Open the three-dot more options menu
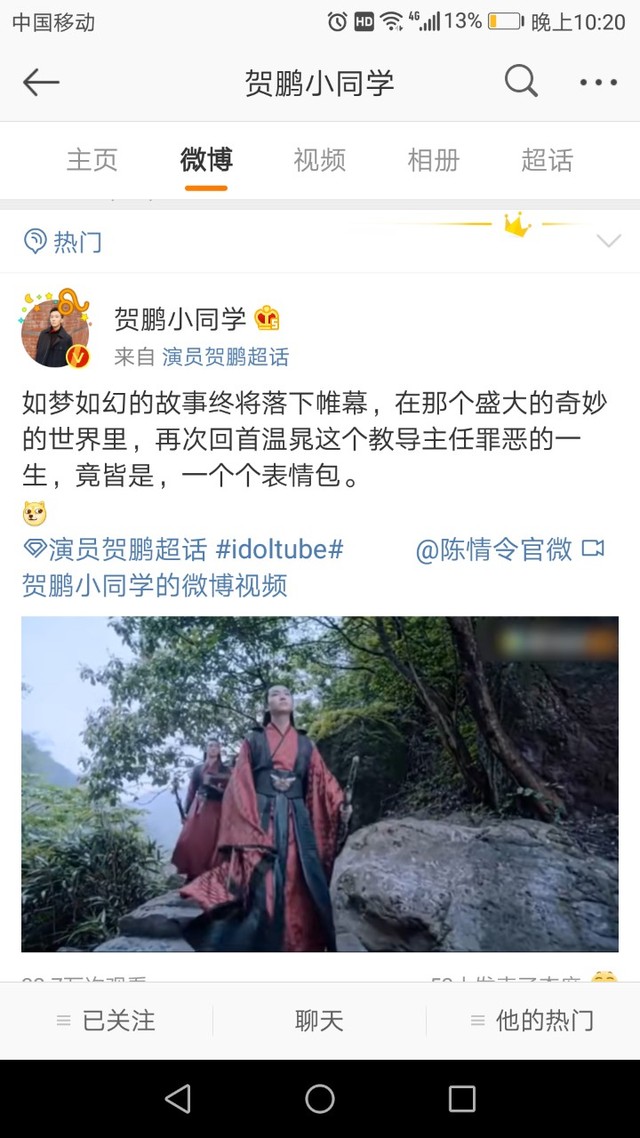The width and height of the screenshot is (640, 1138). (599, 83)
